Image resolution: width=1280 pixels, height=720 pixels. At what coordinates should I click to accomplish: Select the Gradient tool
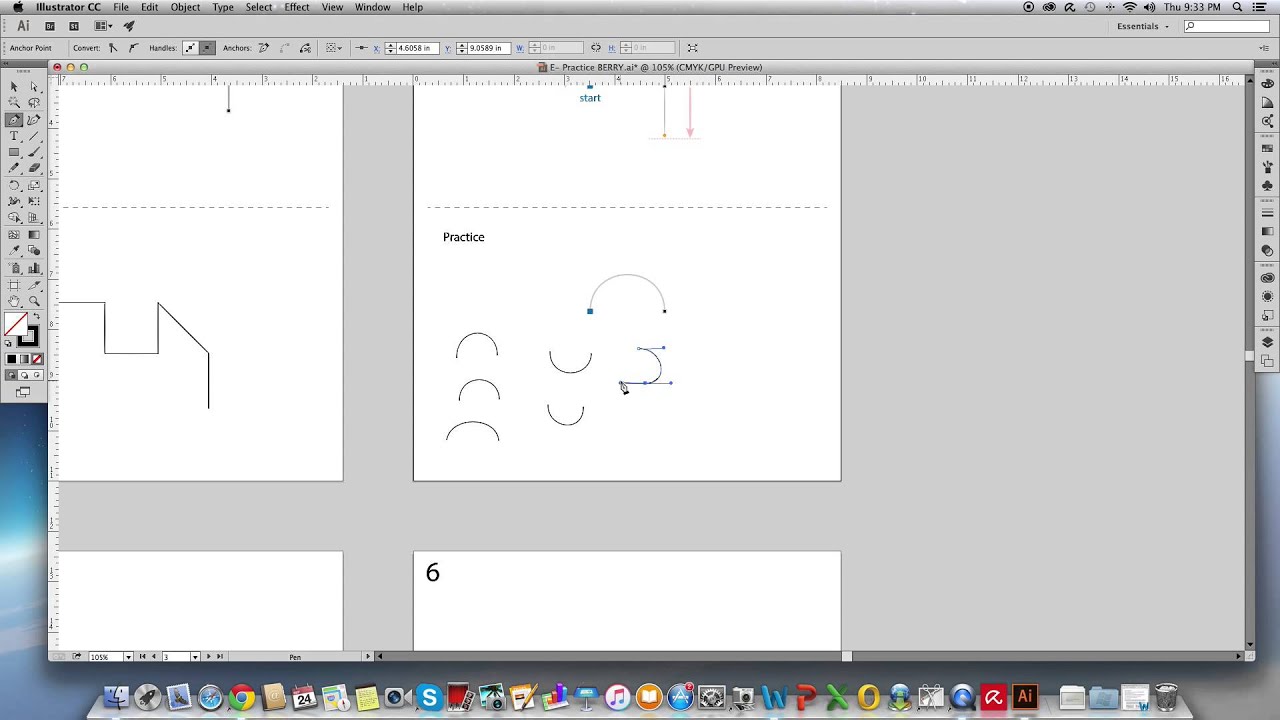(x=35, y=235)
